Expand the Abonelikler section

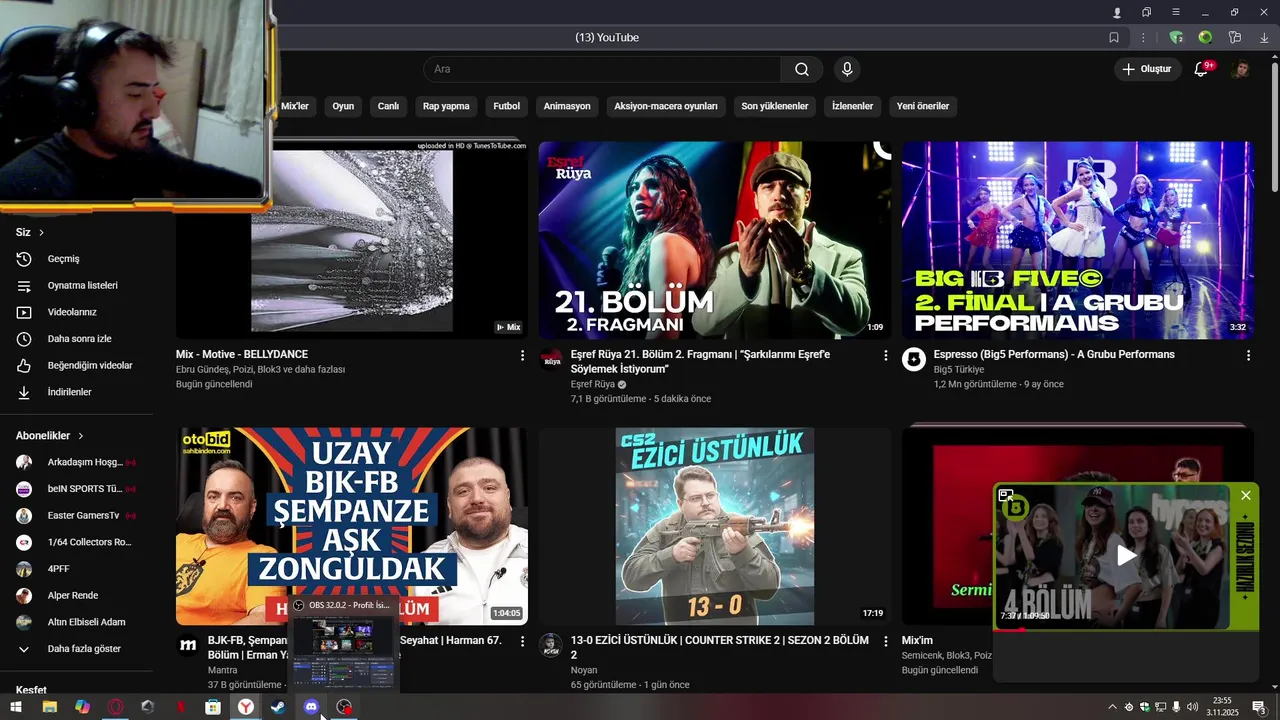50,436
